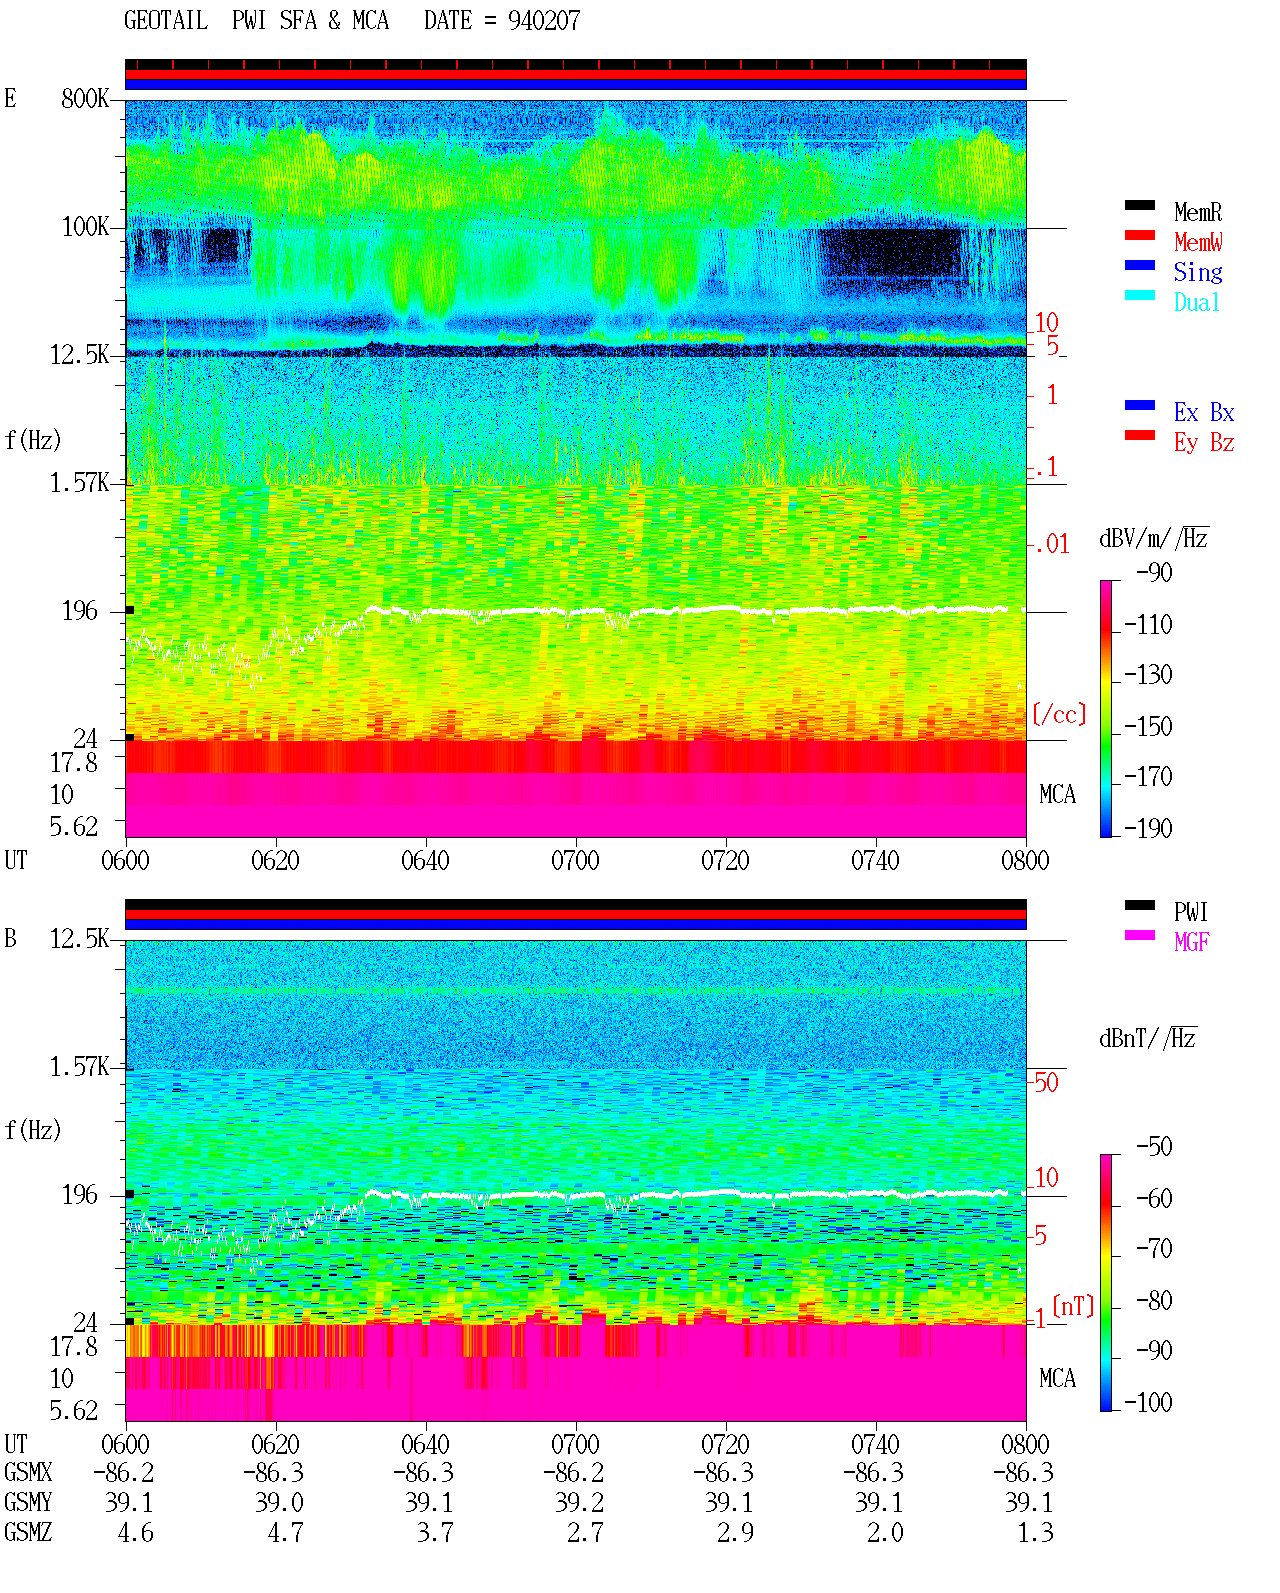The height and width of the screenshot is (1593, 1280).
Task: Click the E panel '0640' time label
Action: pos(425,861)
